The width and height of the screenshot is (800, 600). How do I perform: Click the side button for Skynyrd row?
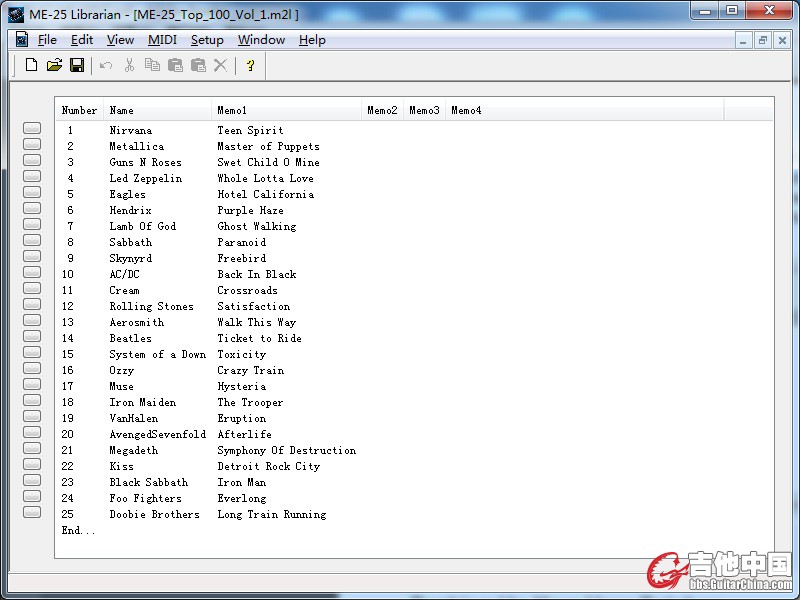tap(32, 256)
